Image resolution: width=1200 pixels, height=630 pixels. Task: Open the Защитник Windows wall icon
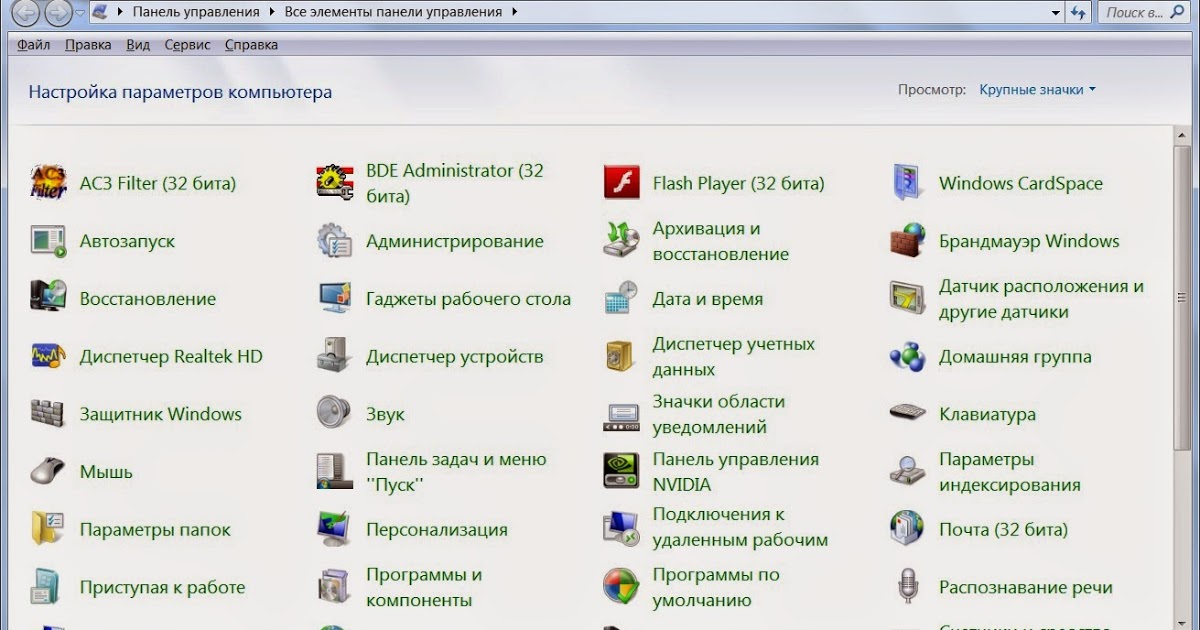point(48,414)
